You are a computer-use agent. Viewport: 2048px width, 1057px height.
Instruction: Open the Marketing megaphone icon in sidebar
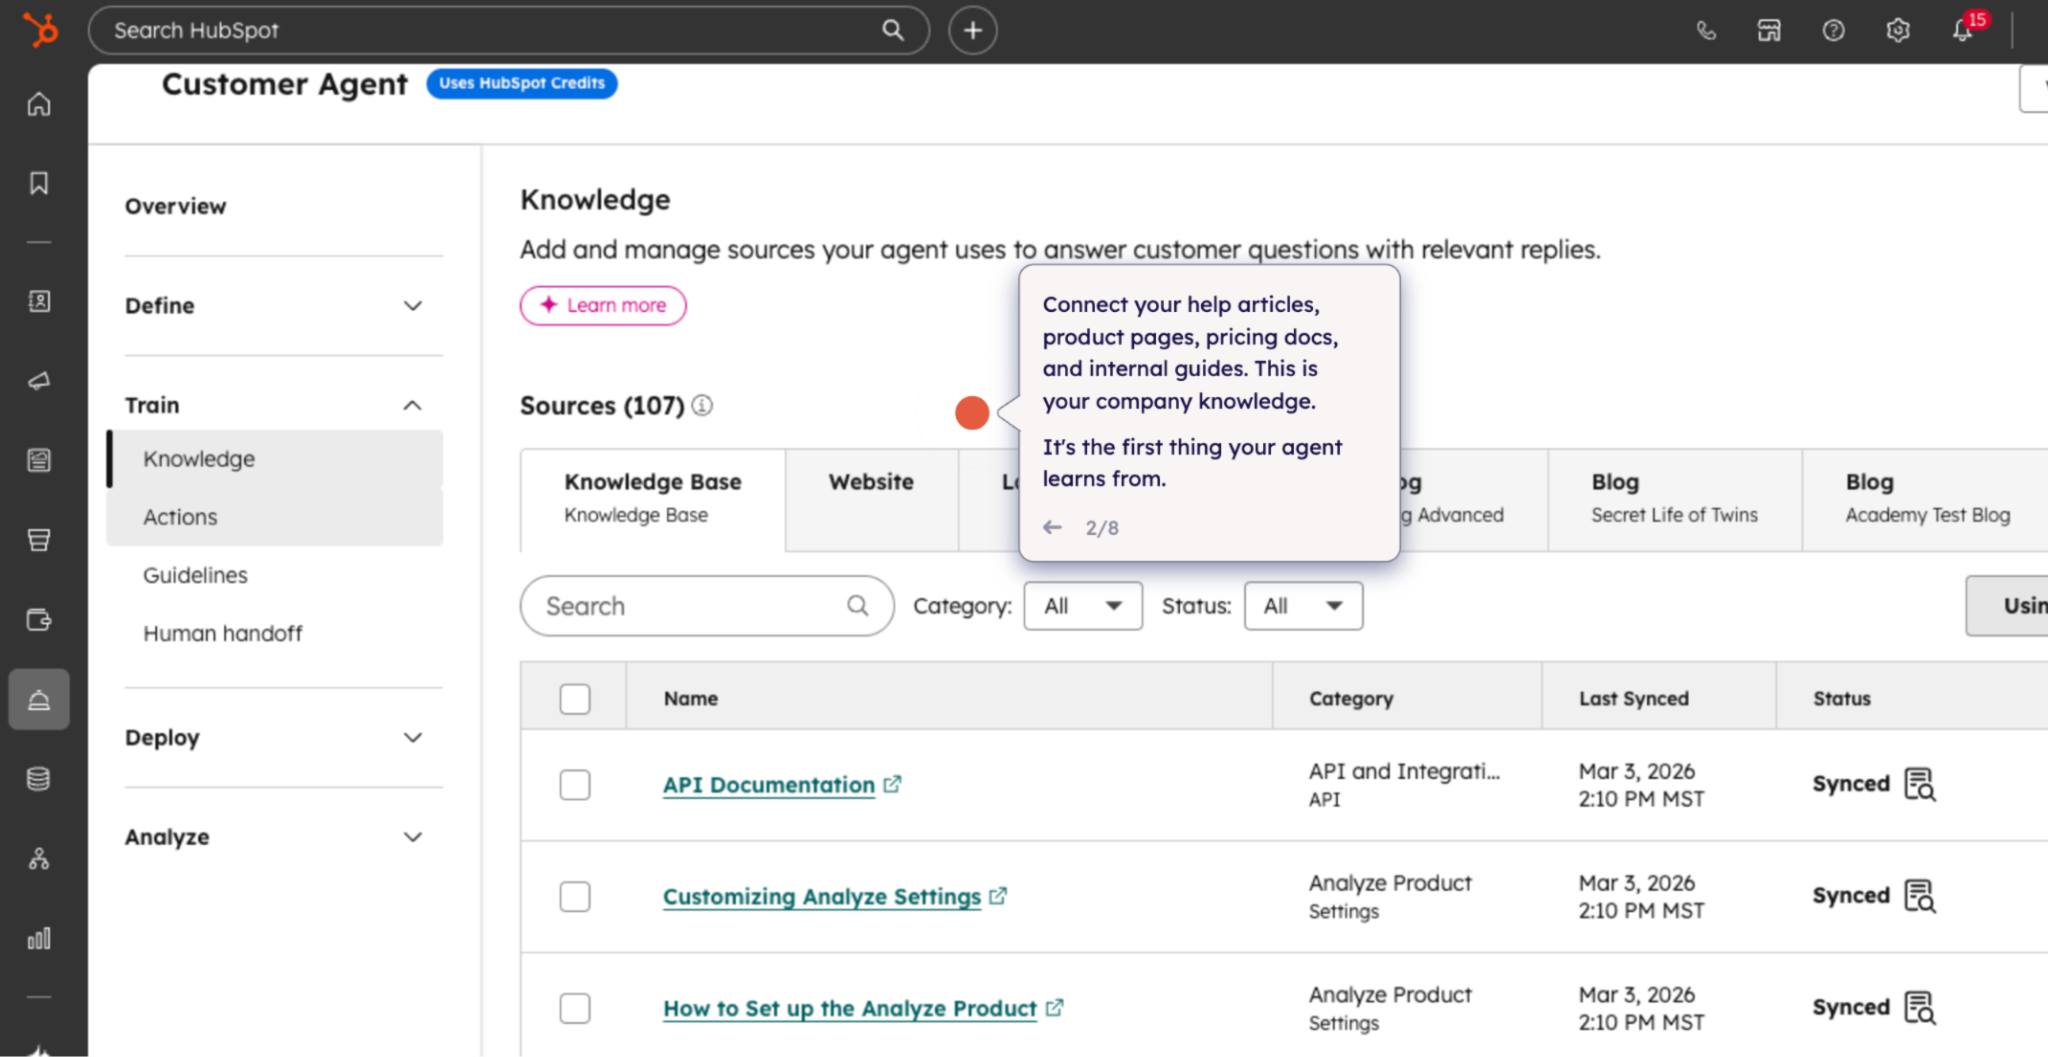(39, 381)
